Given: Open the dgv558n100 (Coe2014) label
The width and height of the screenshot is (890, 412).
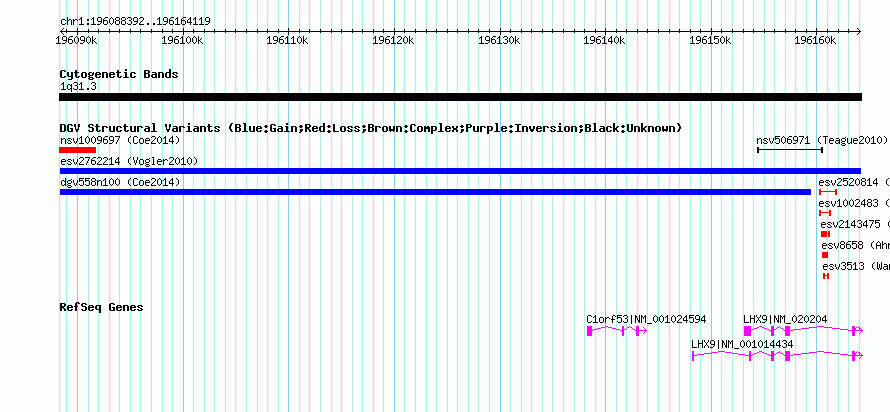Looking at the screenshot, I should (x=120, y=182).
